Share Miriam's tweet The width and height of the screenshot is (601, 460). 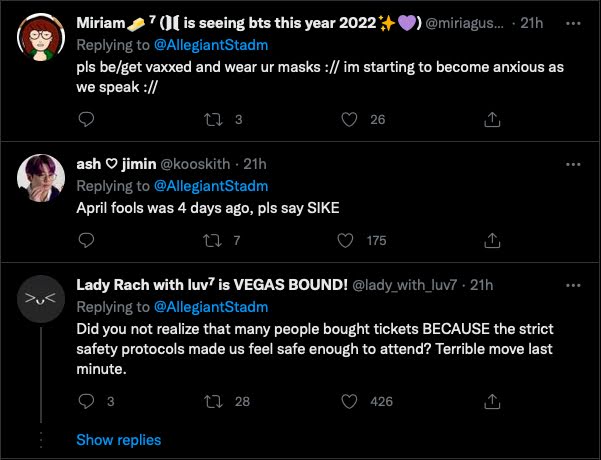[x=491, y=120]
